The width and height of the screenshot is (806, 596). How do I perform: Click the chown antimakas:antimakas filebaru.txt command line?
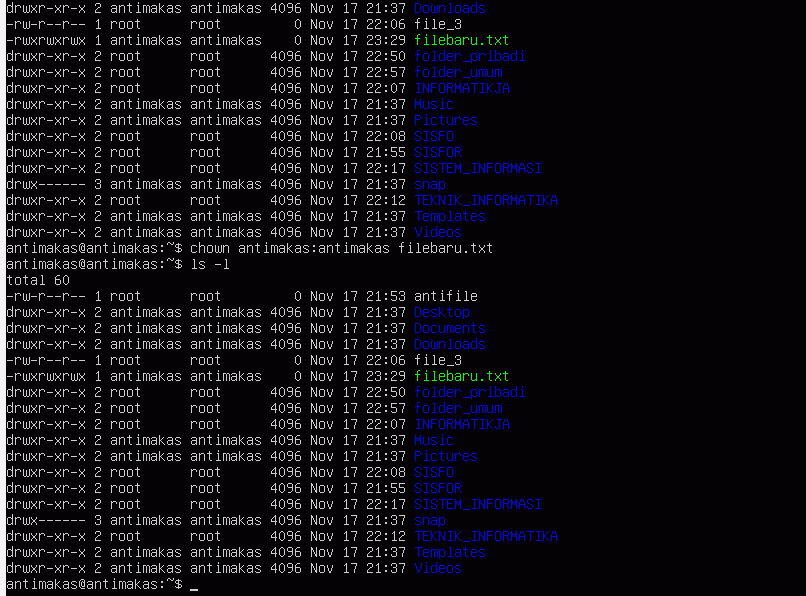tap(249, 248)
